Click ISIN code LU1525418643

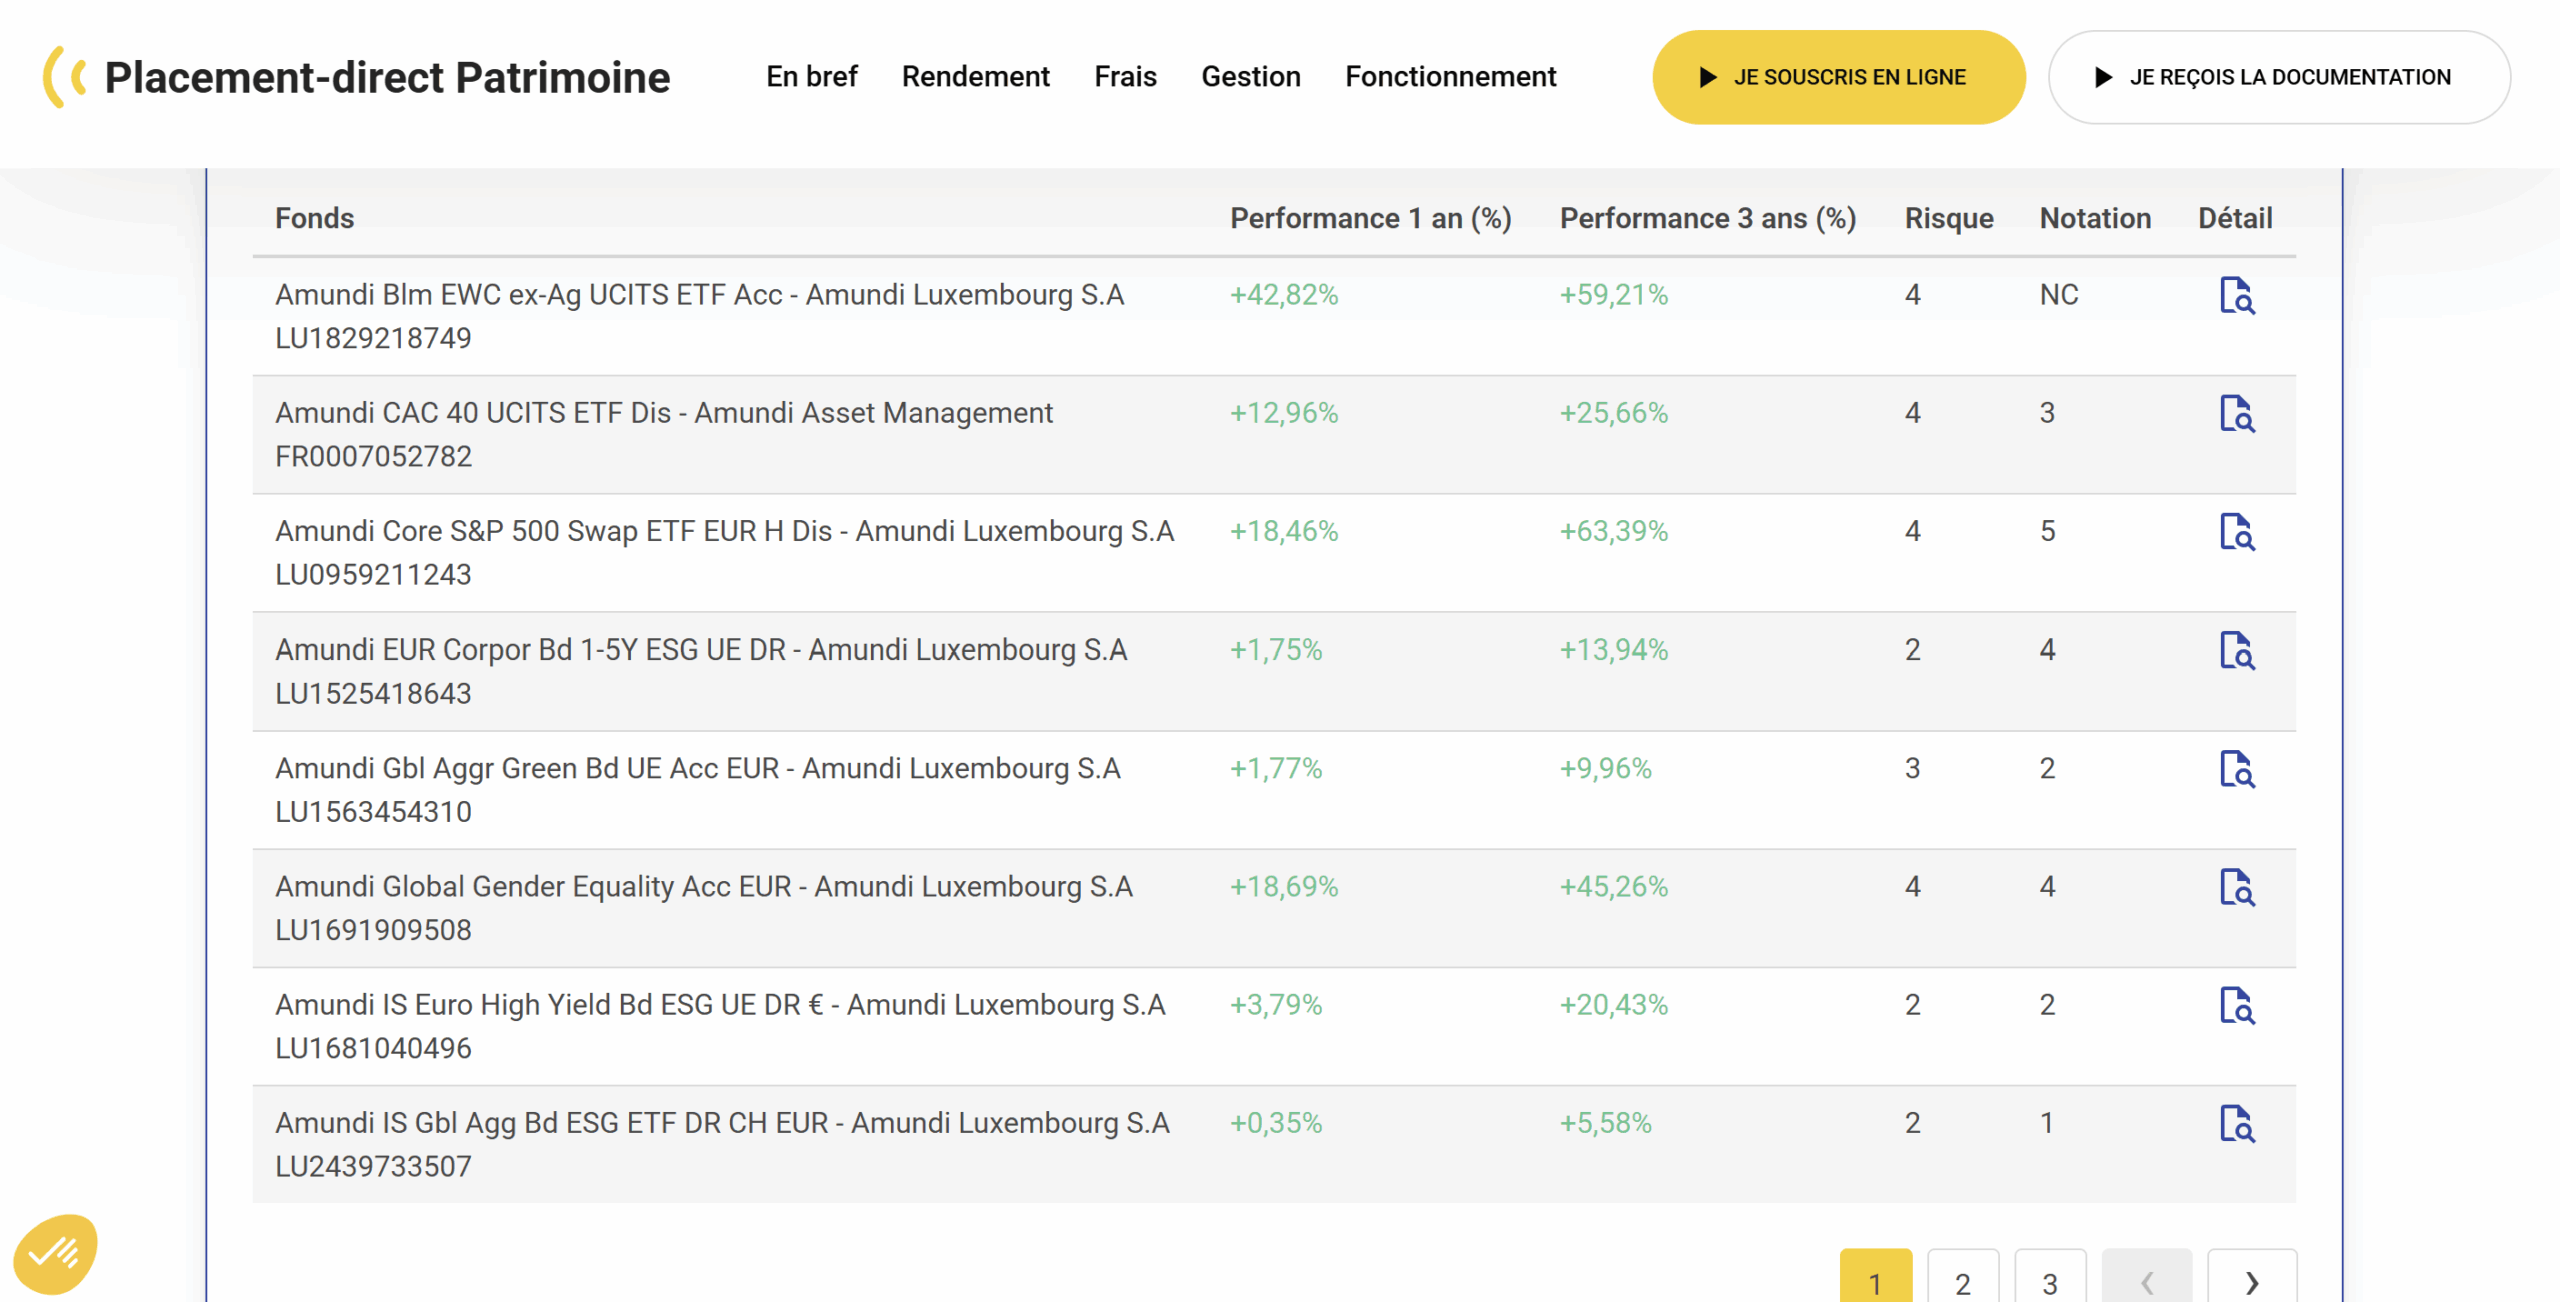(373, 693)
